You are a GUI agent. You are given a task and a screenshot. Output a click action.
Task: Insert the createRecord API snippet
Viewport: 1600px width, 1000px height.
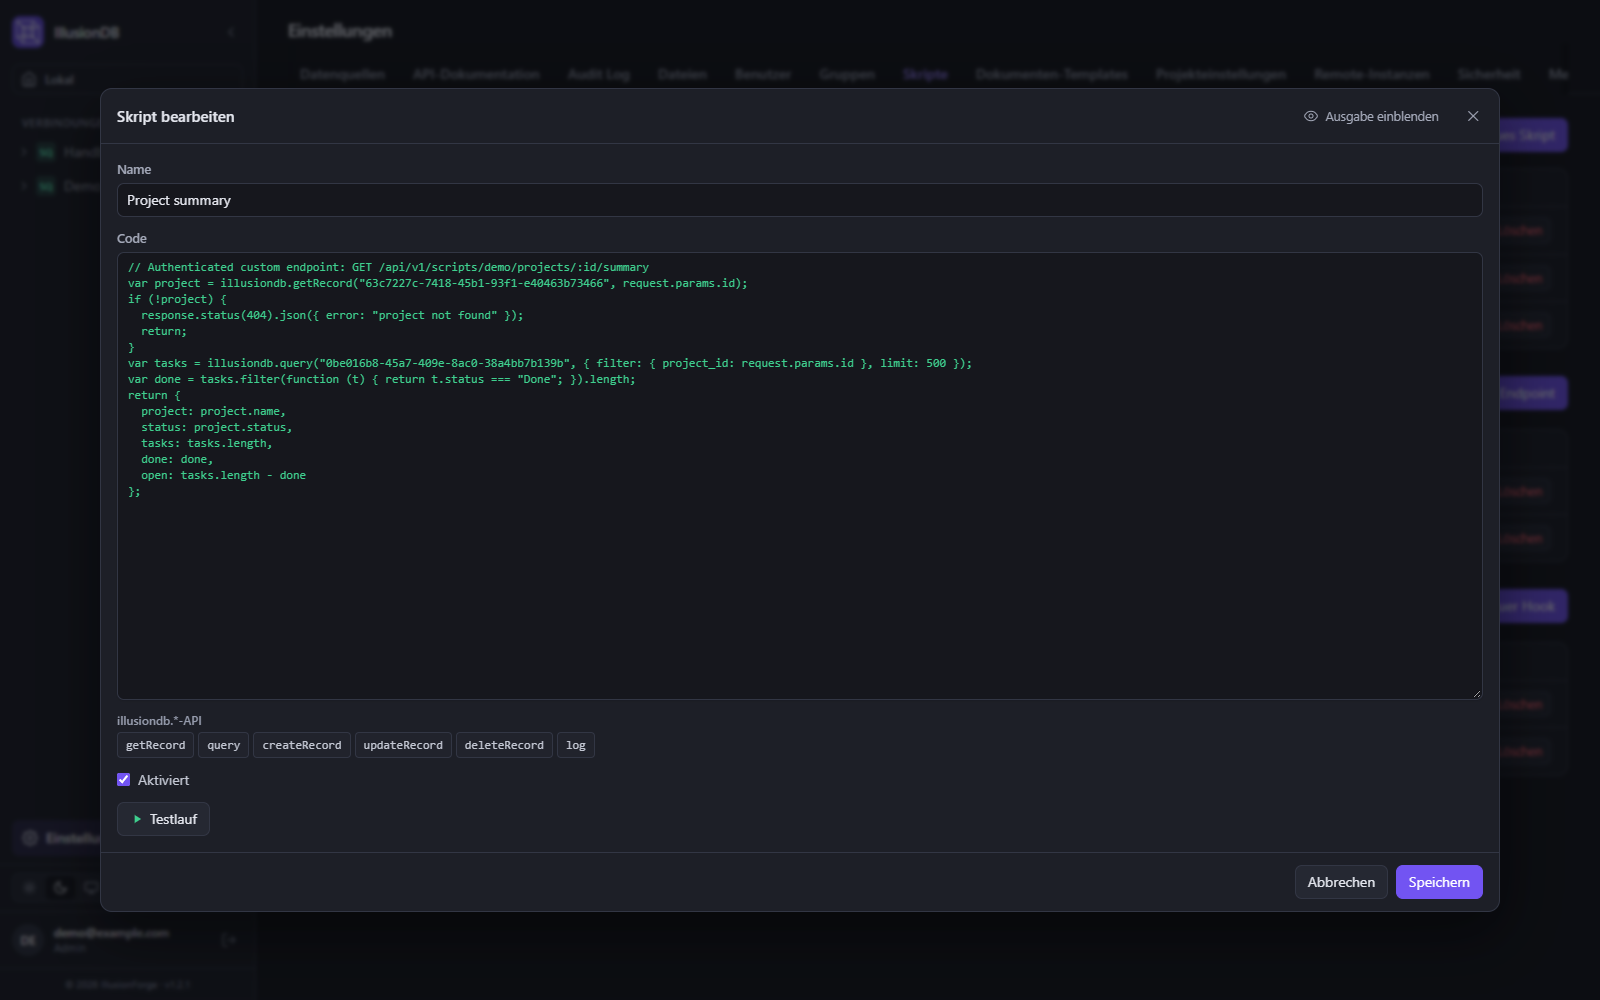(302, 745)
